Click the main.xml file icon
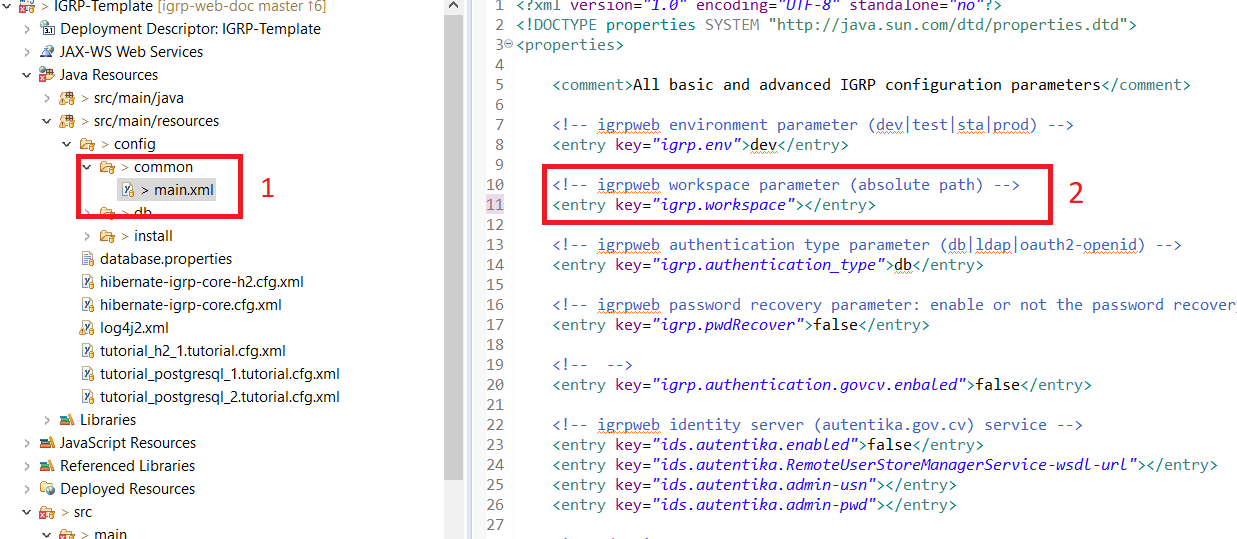 click(127, 190)
